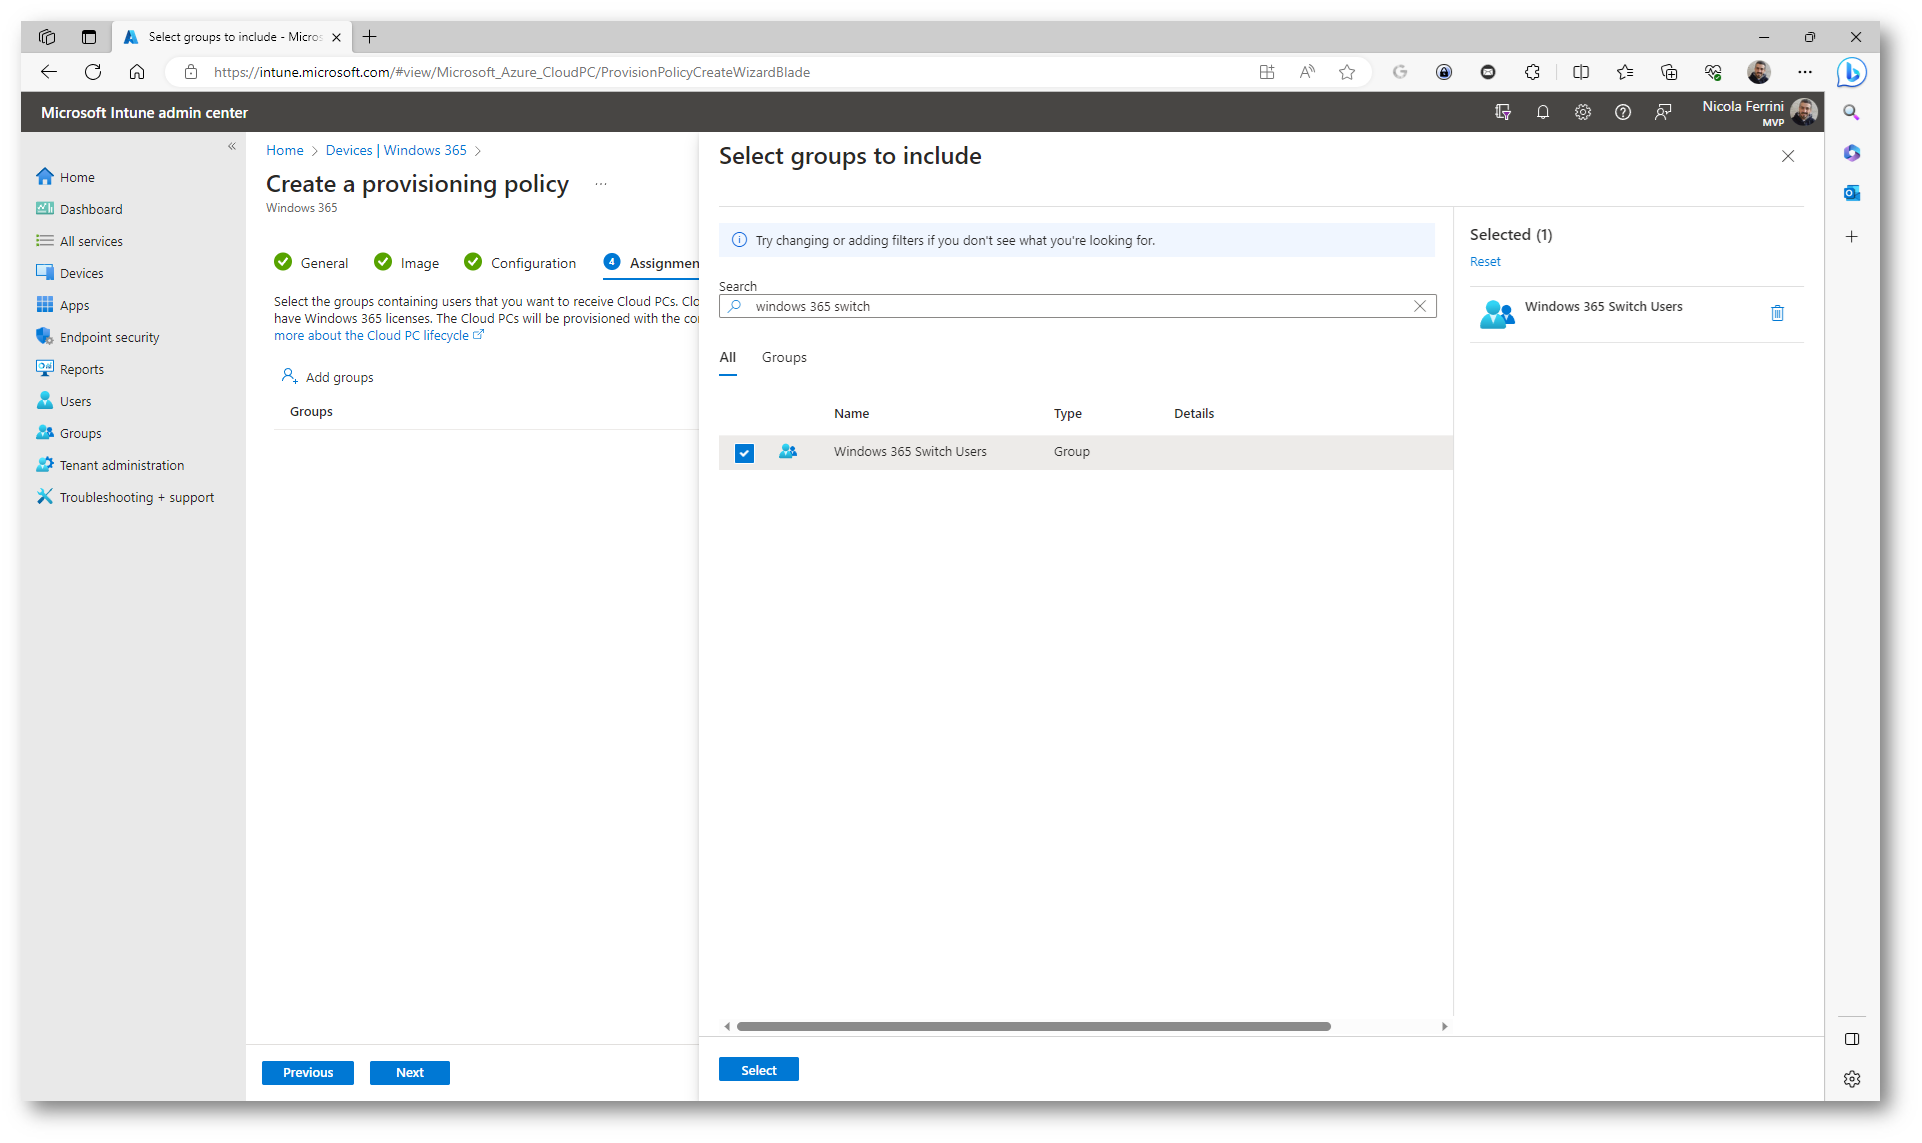This screenshot has width=1922, height=1143.
Task: Open Edge sidebar search icon
Action: (1852, 113)
